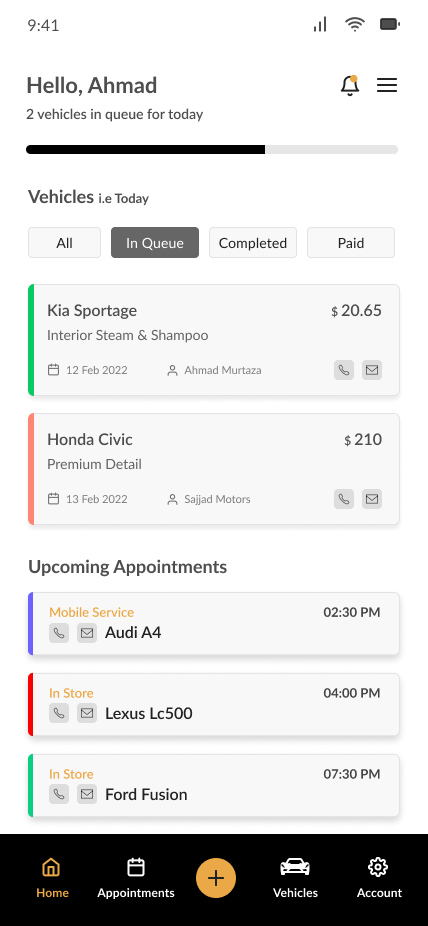Email the Lexus Lc500 appointment contact

[87, 713]
